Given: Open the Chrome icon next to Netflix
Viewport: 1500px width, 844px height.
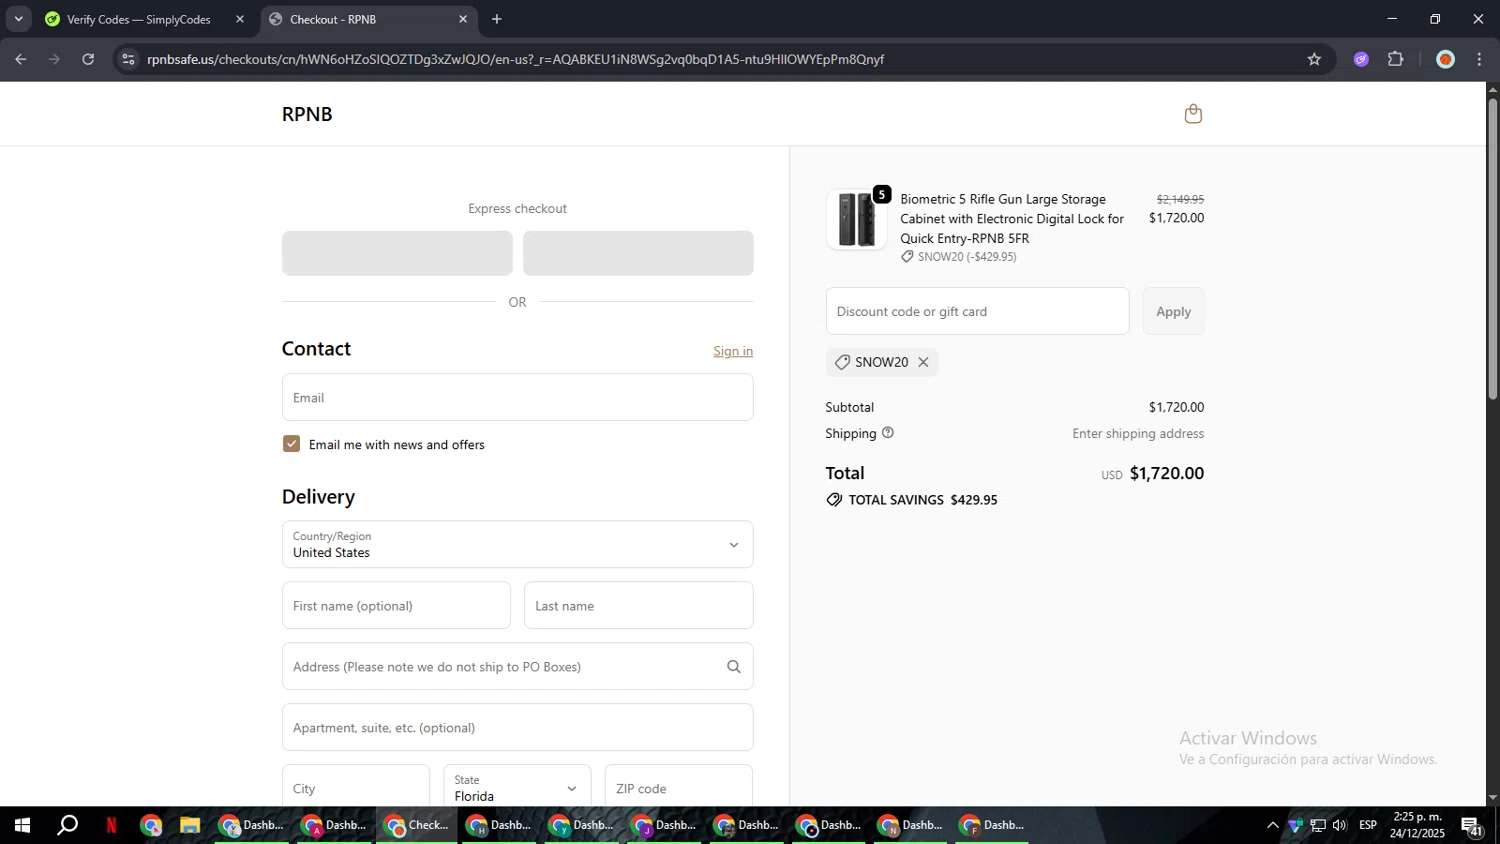Looking at the screenshot, I should [x=151, y=825].
